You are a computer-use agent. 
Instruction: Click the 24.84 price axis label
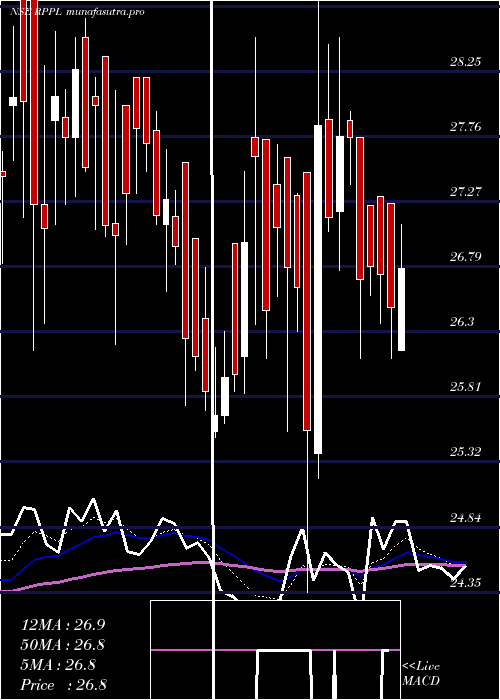[x=465, y=518]
